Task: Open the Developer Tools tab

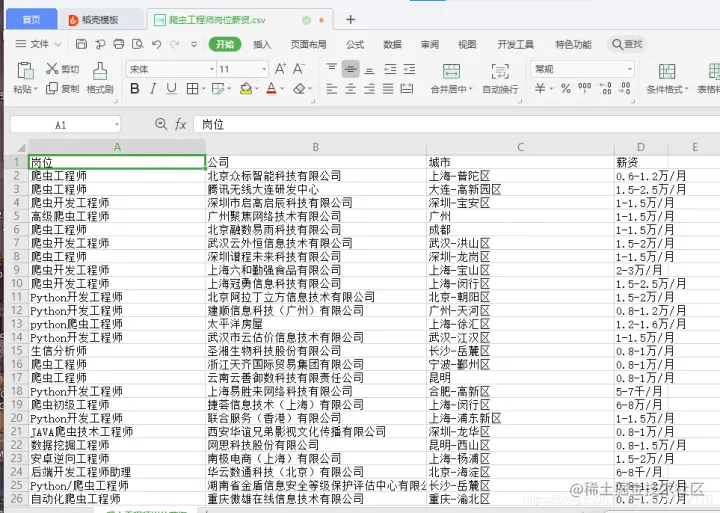Action: click(516, 44)
